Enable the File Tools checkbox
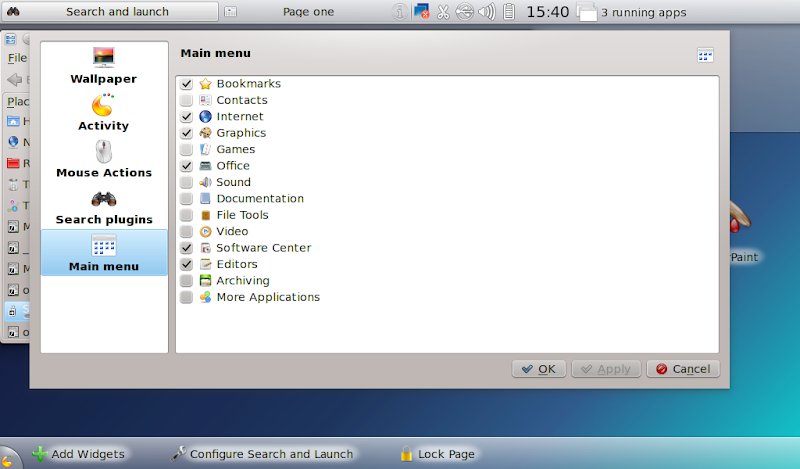 click(186, 215)
